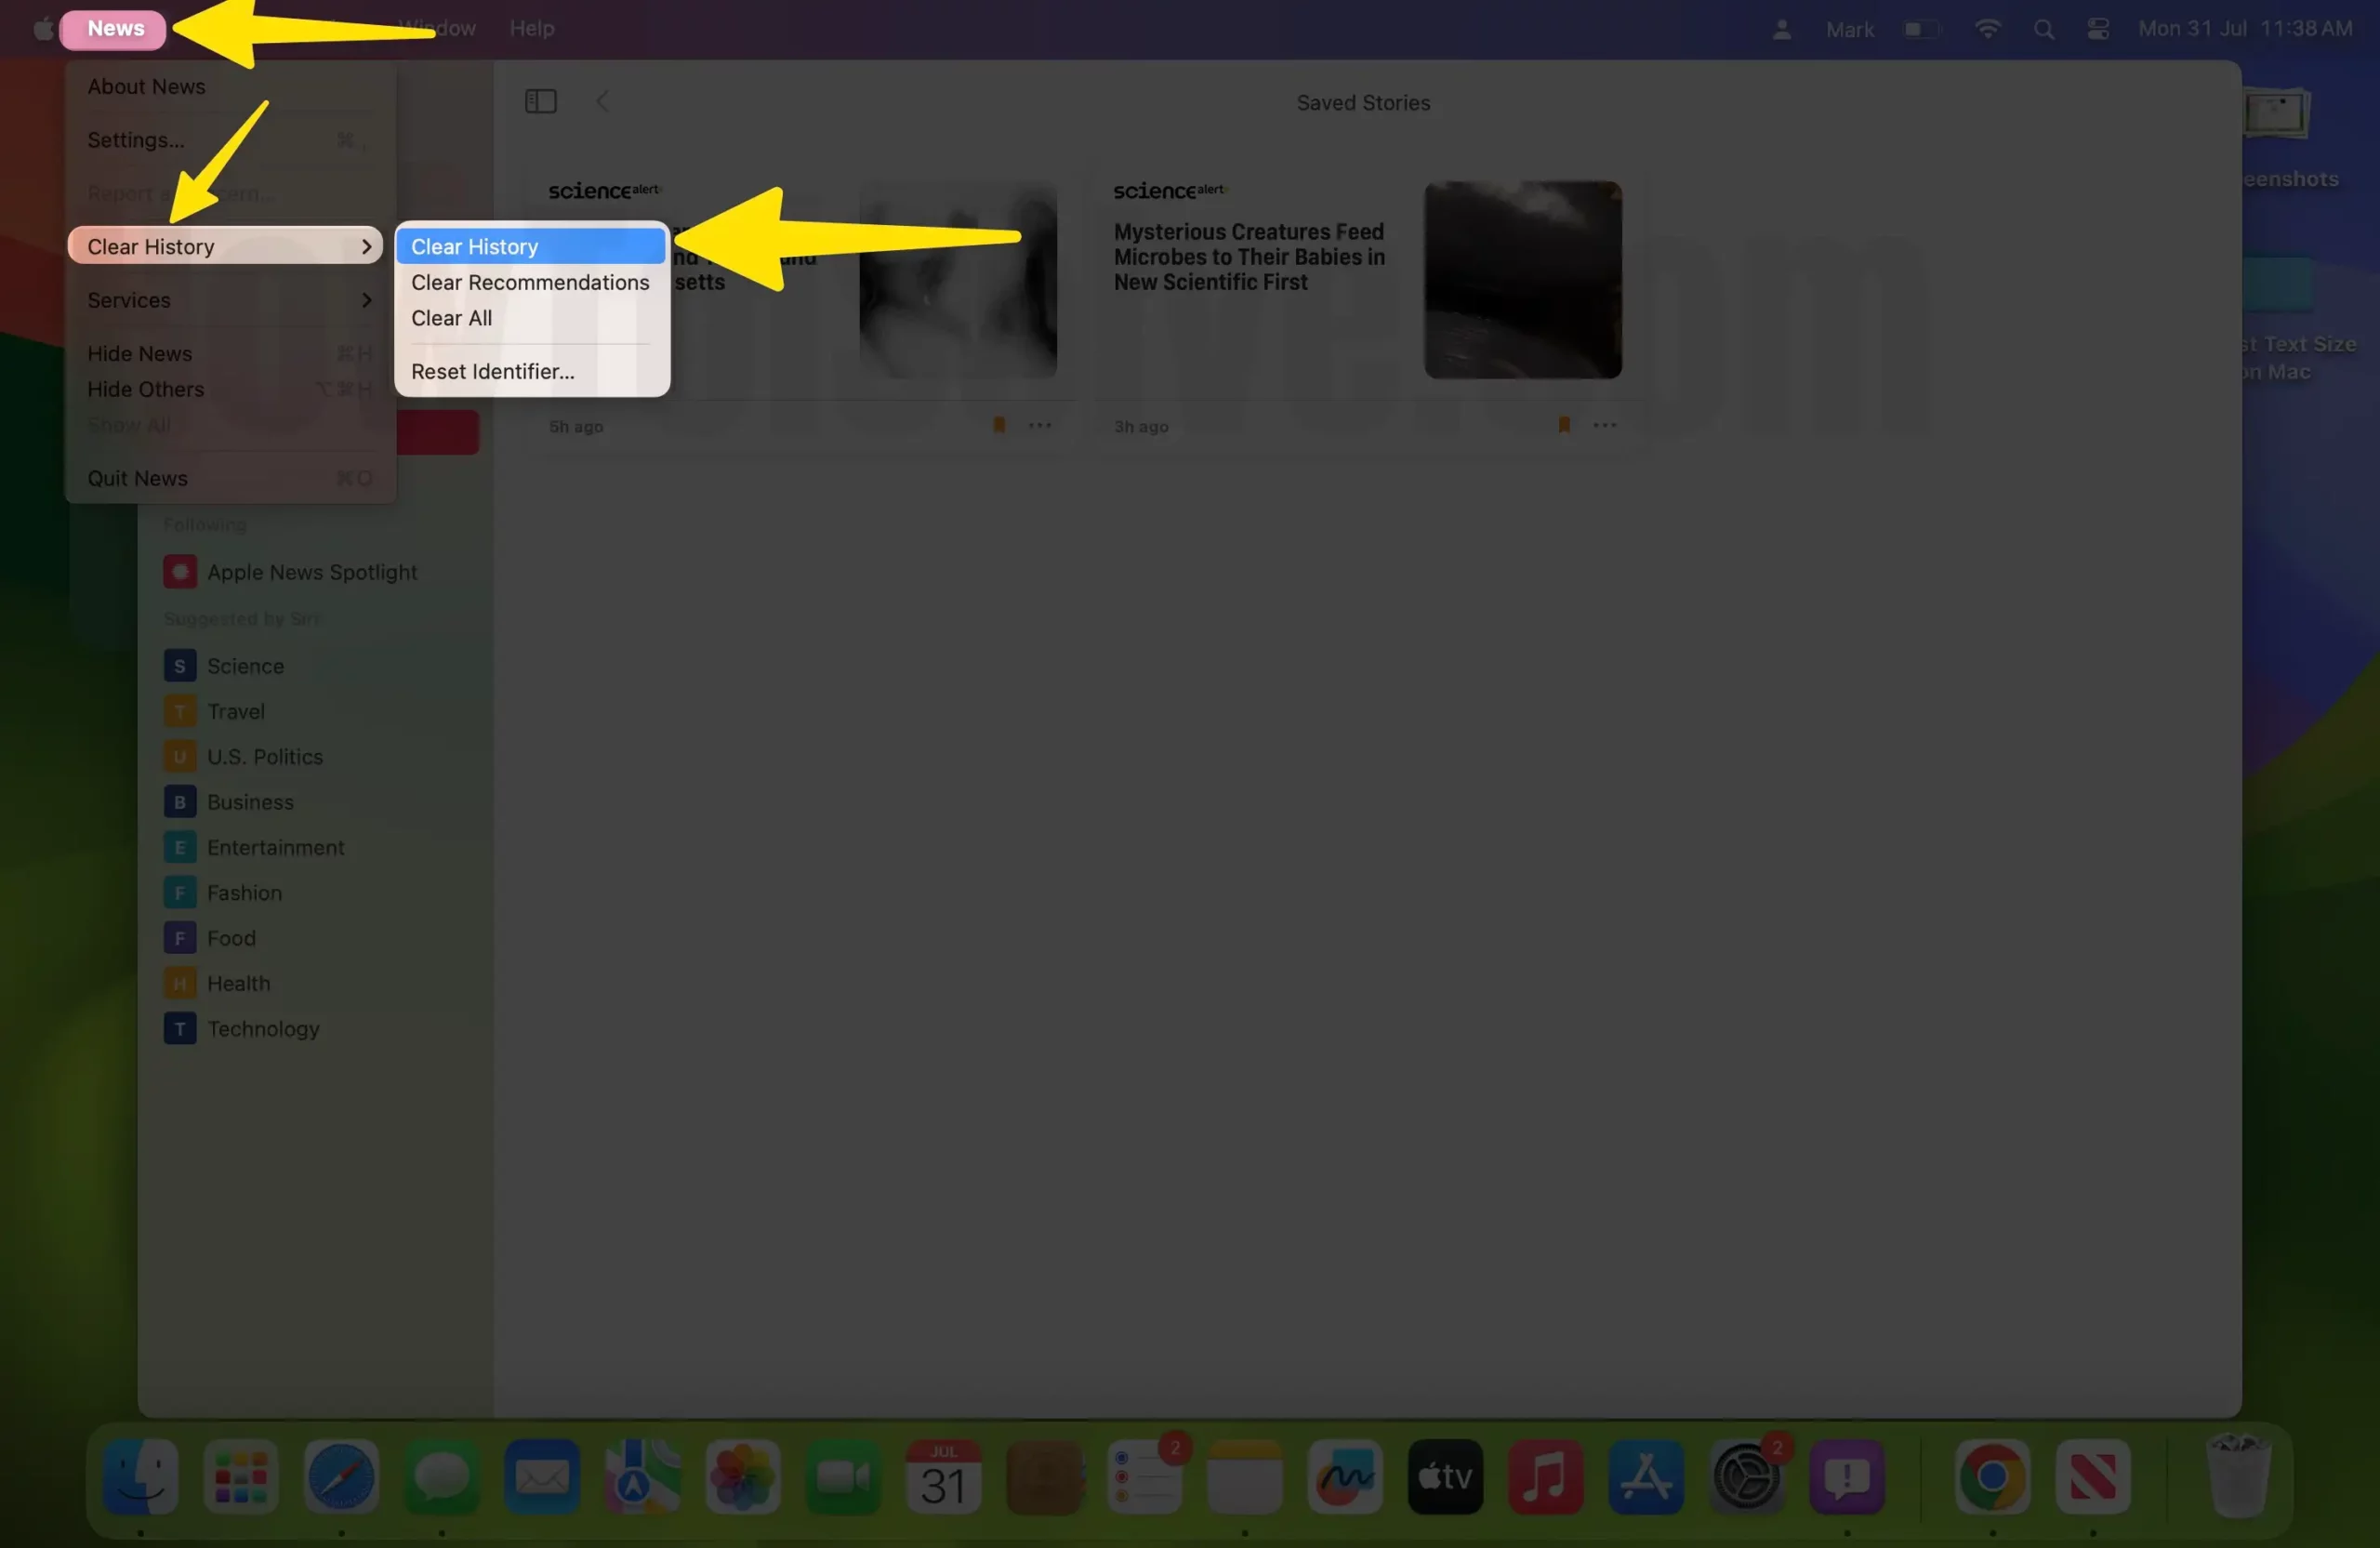This screenshot has width=2380, height=1548.
Task: Open thumbnail of 5h ago story
Action: [x=958, y=280]
